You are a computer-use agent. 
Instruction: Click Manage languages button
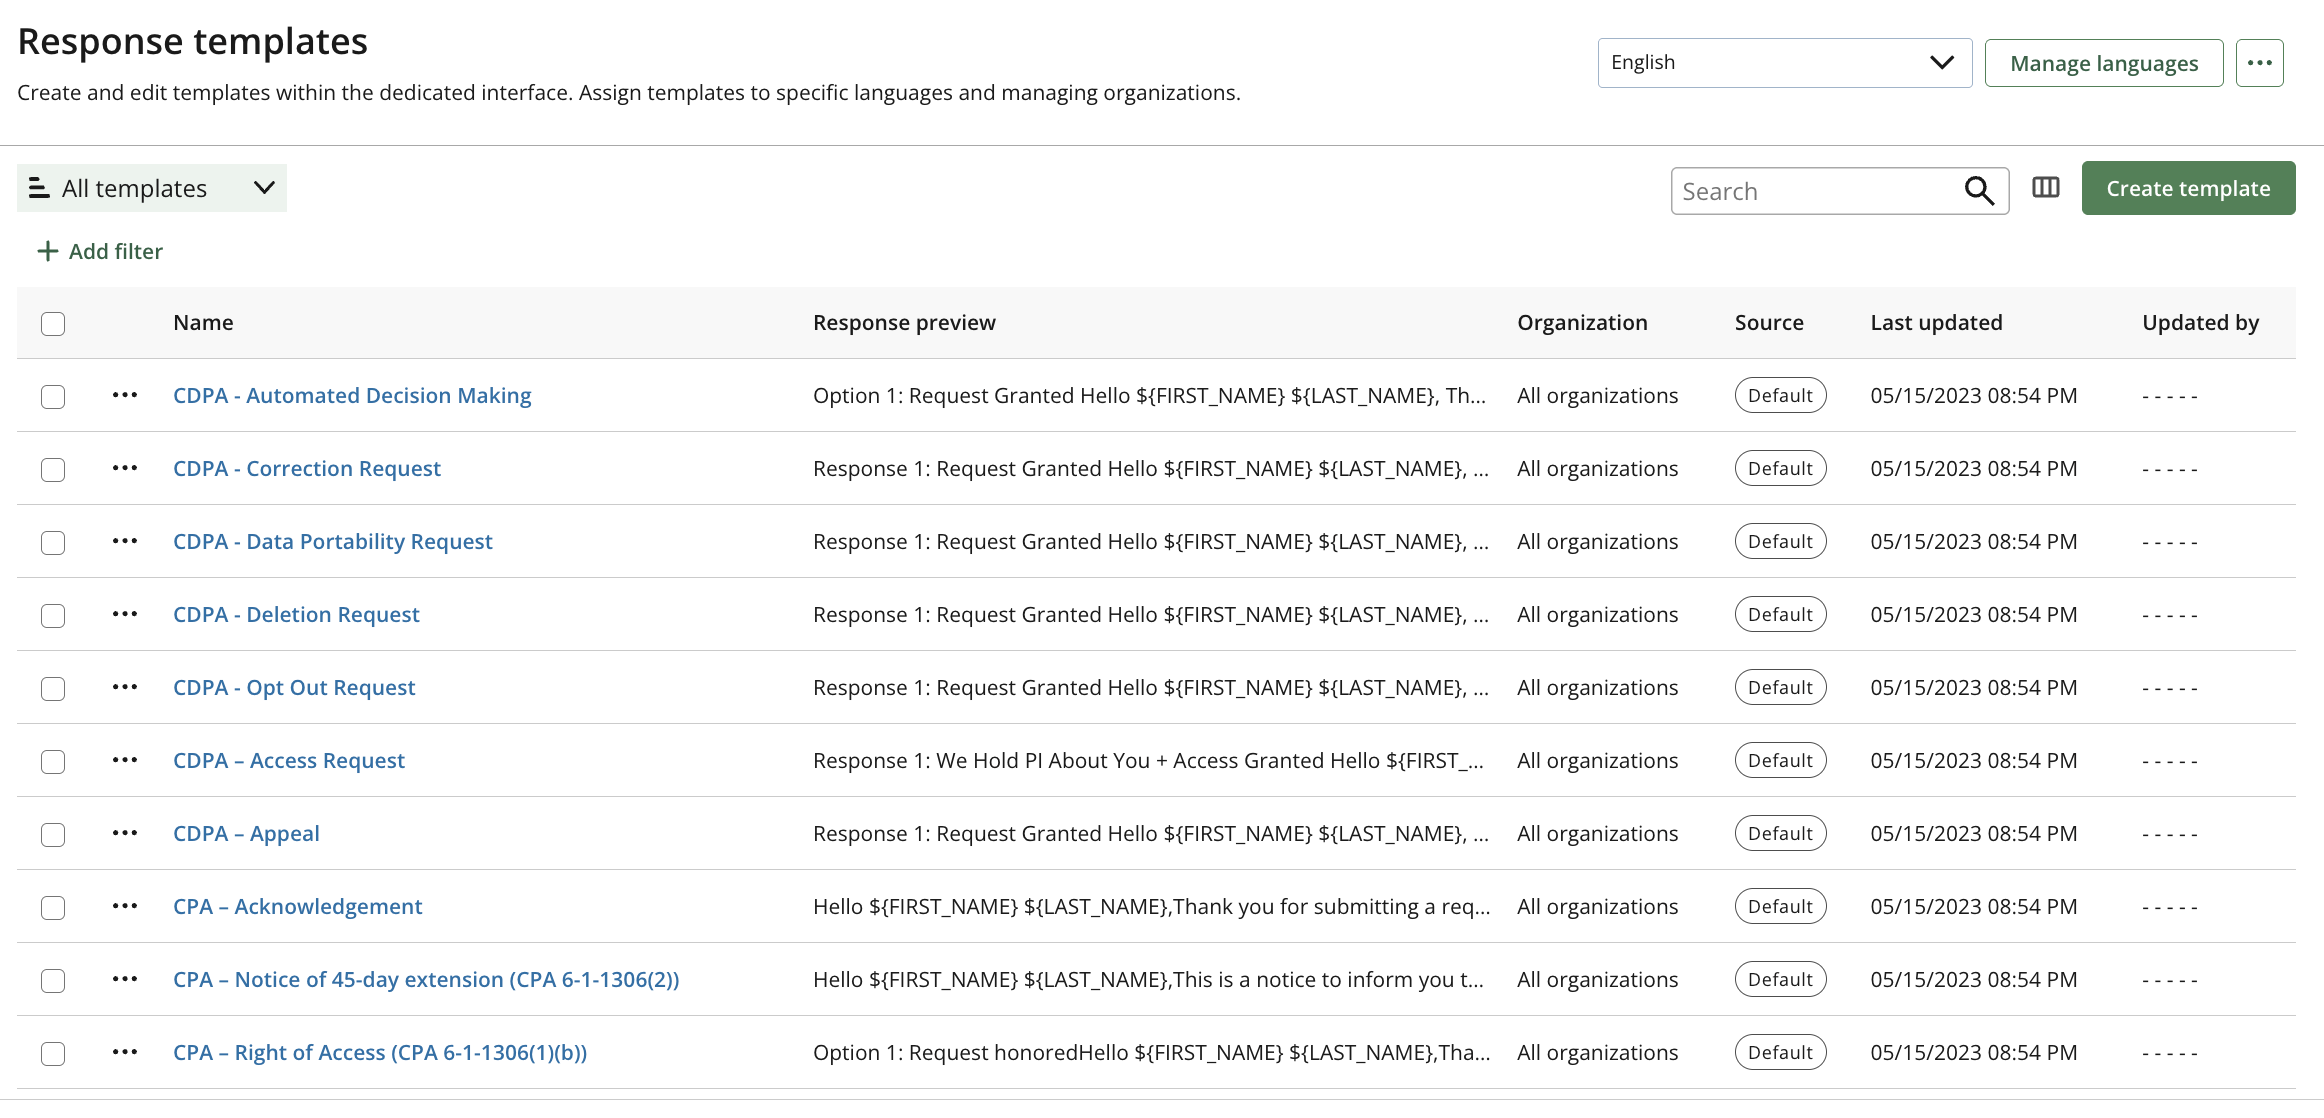coord(2103,64)
